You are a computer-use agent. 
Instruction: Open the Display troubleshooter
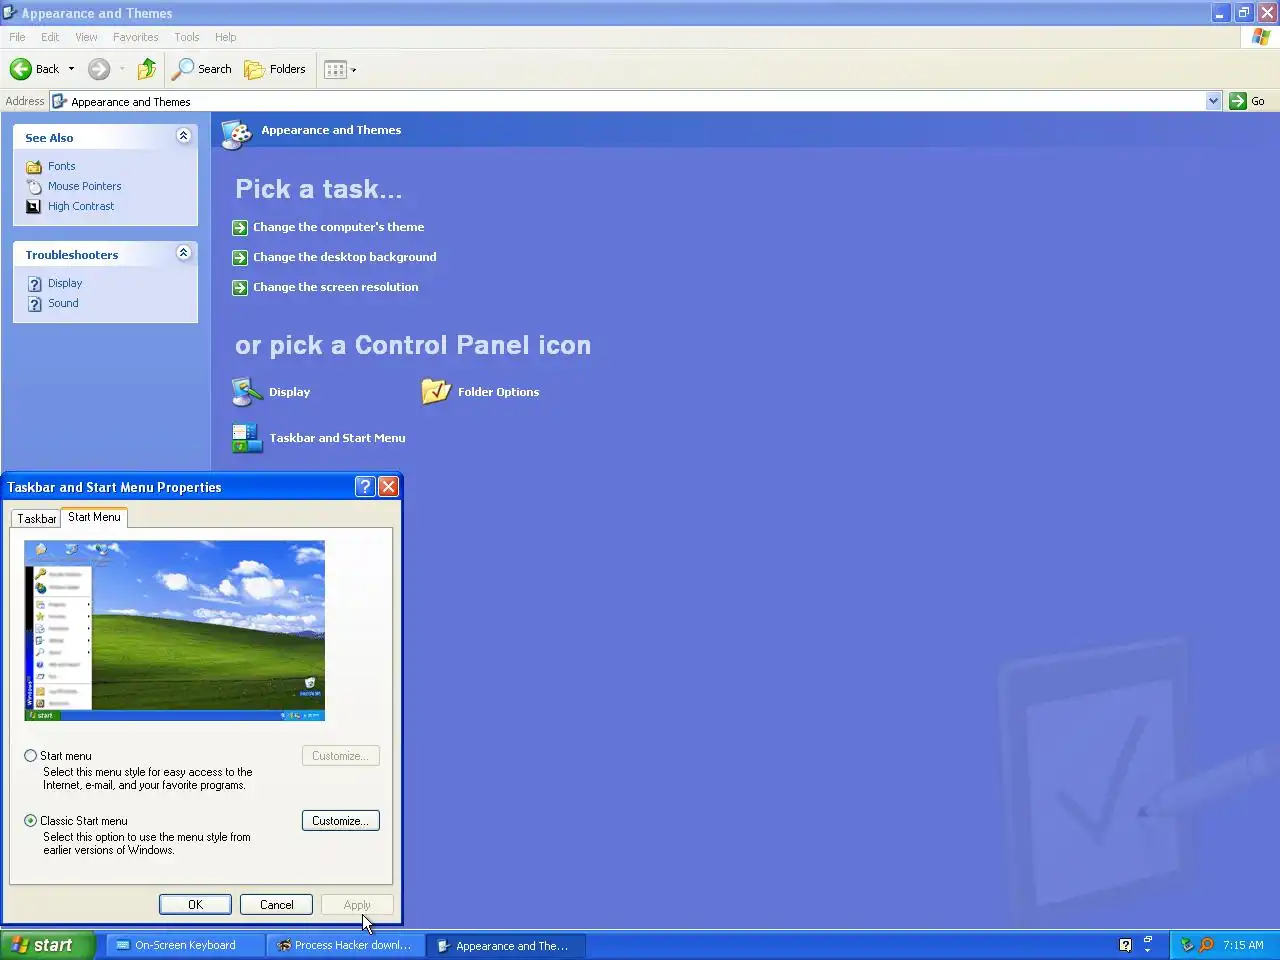click(65, 283)
